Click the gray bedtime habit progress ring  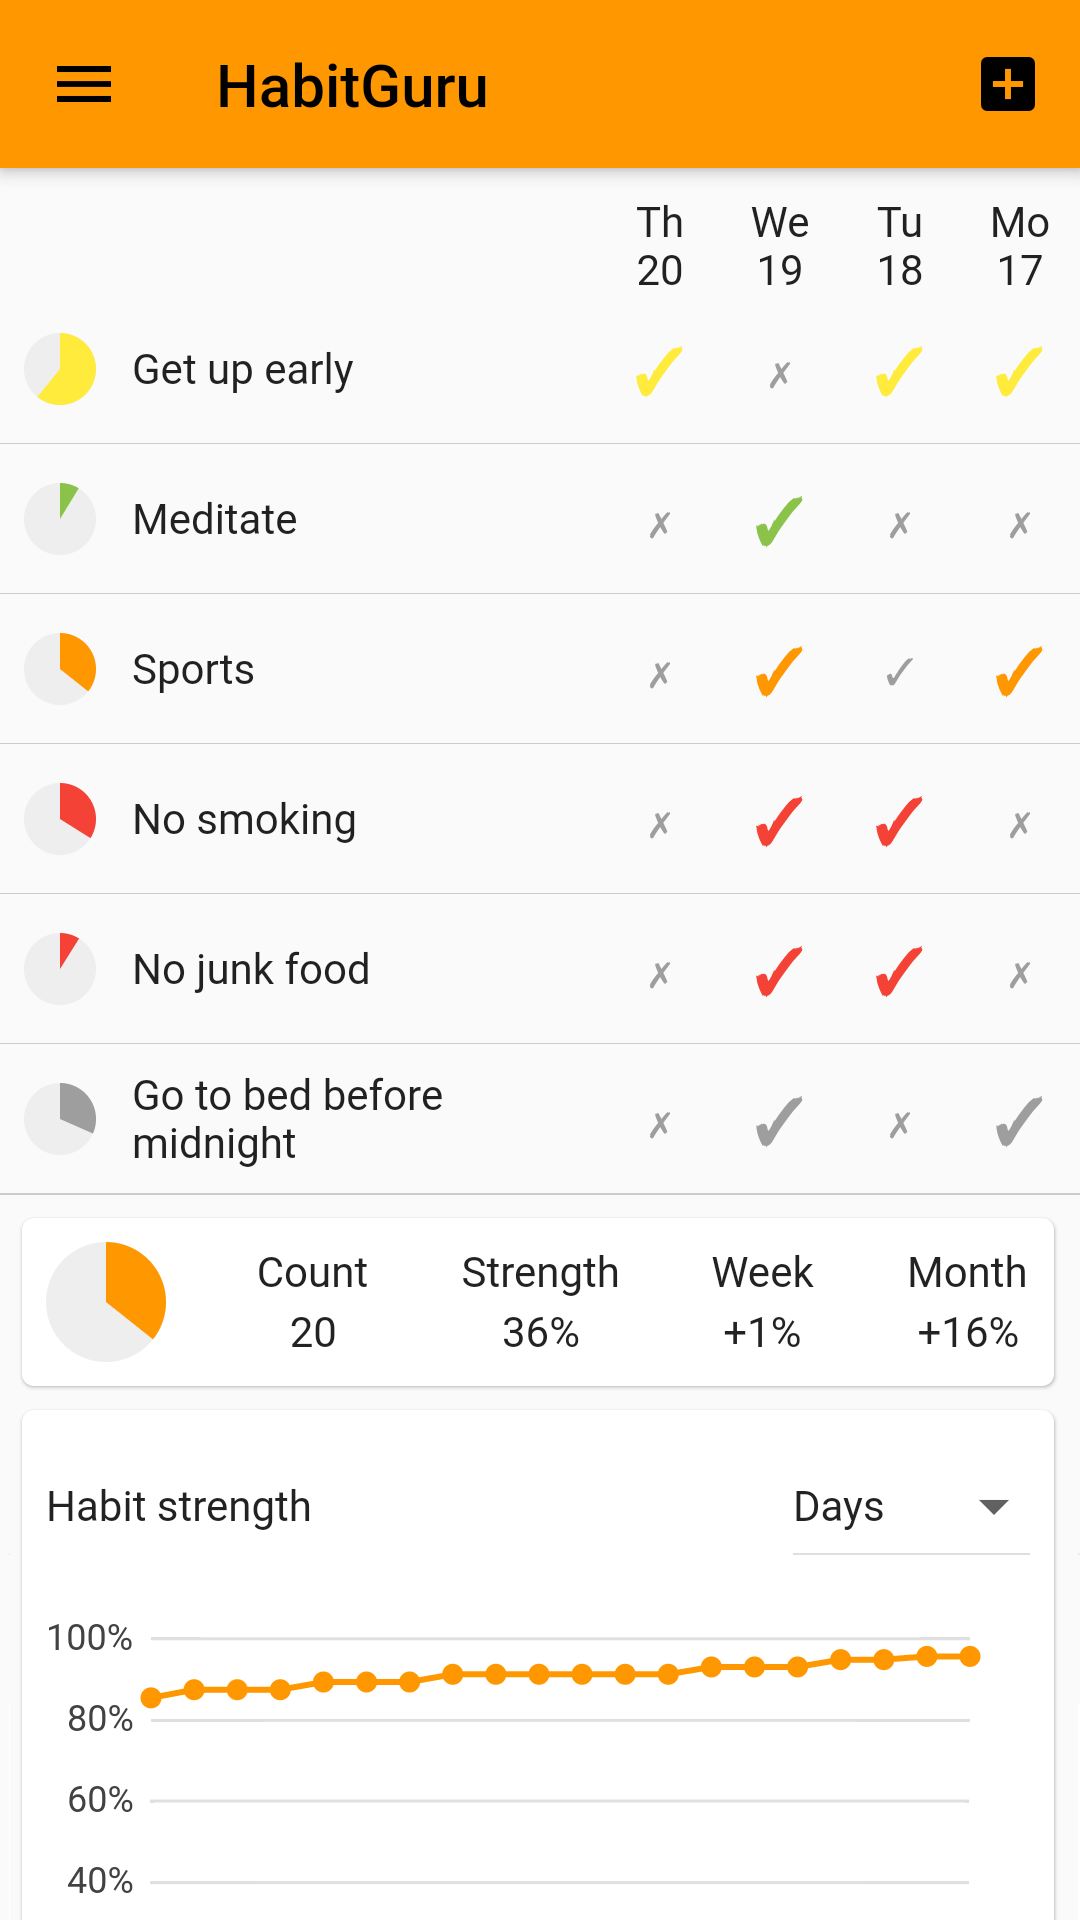(x=60, y=1119)
